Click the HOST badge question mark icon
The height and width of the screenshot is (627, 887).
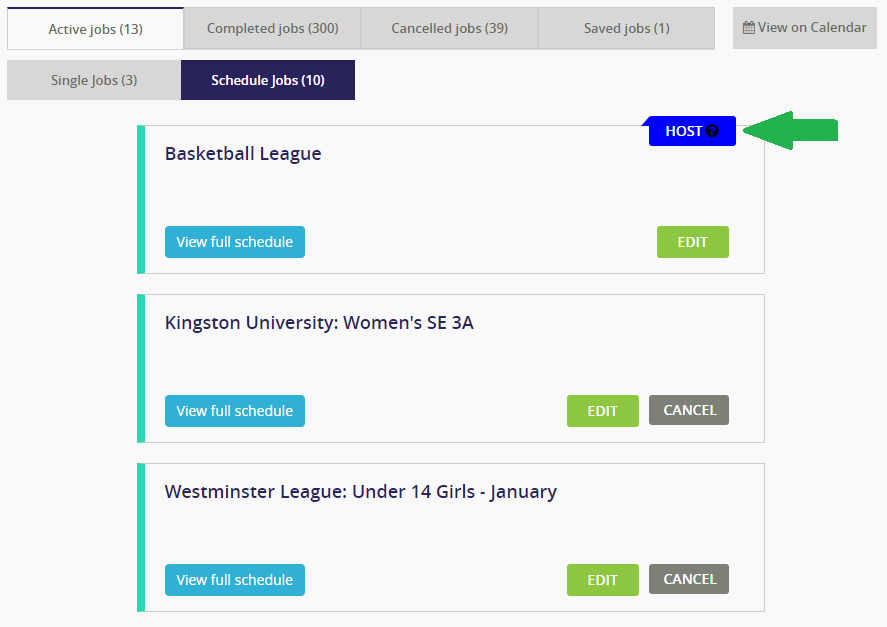point(712,131)
